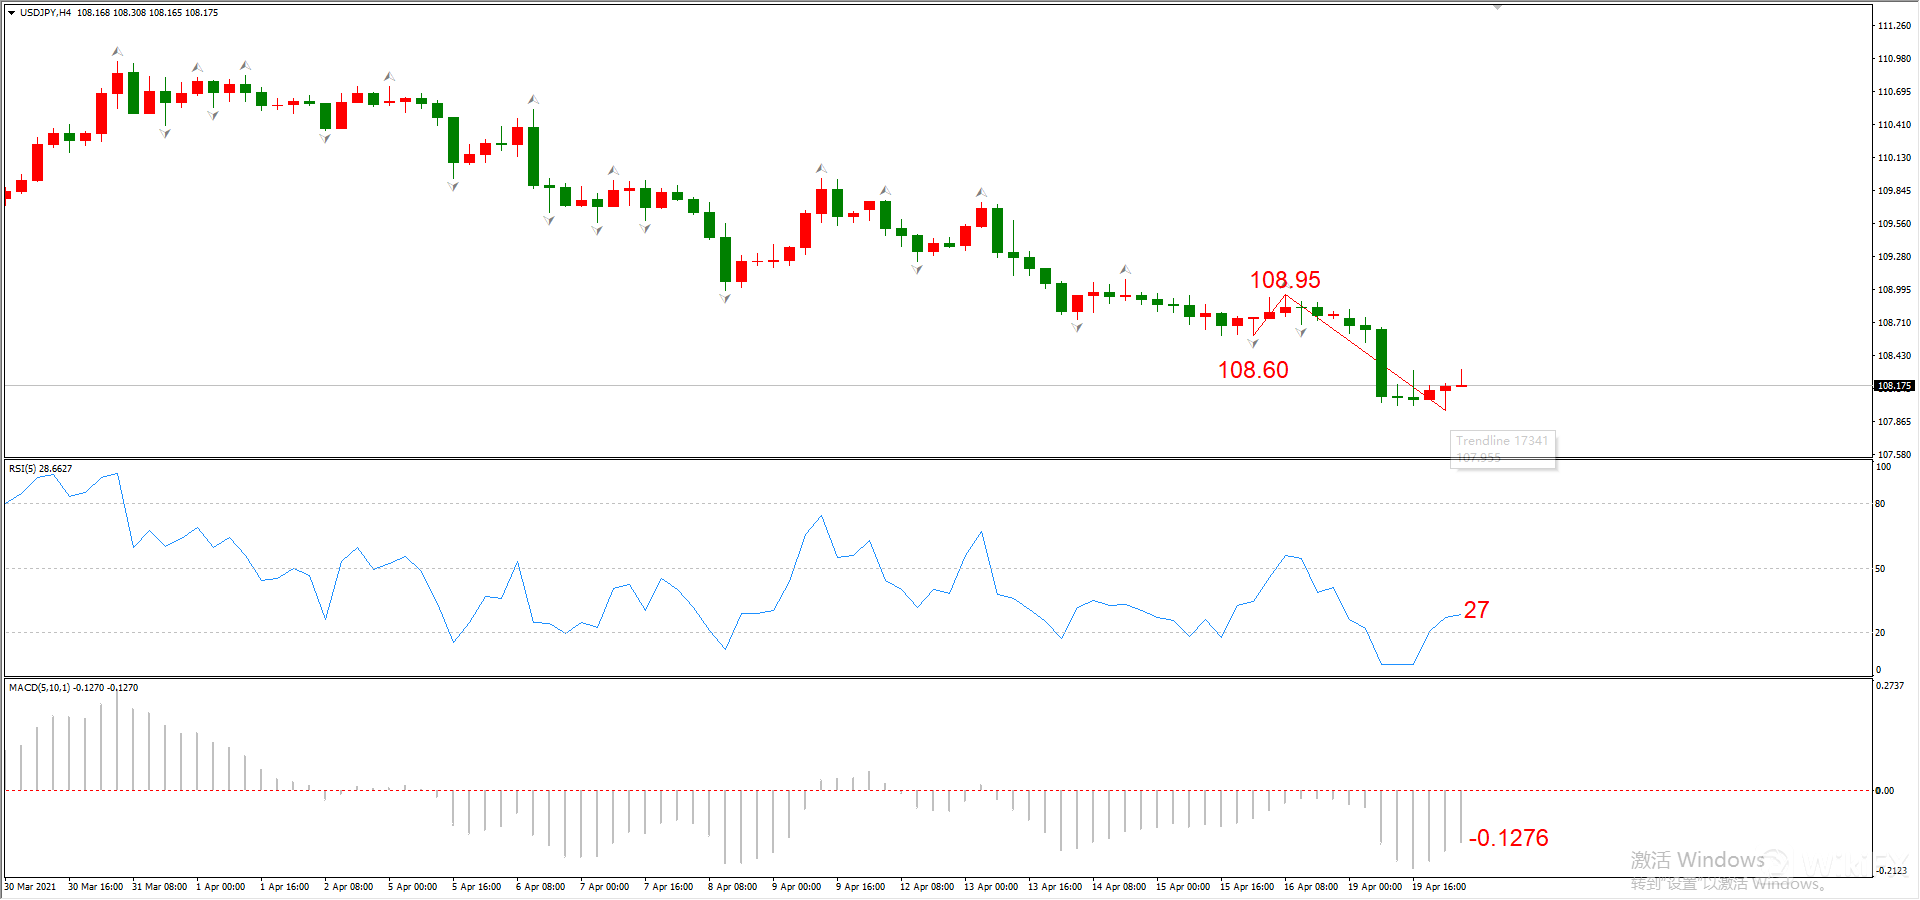The image size is (1920, 900).
Task: Select the MACD annotation -0.1276
Action: [x=1509, y=838]
